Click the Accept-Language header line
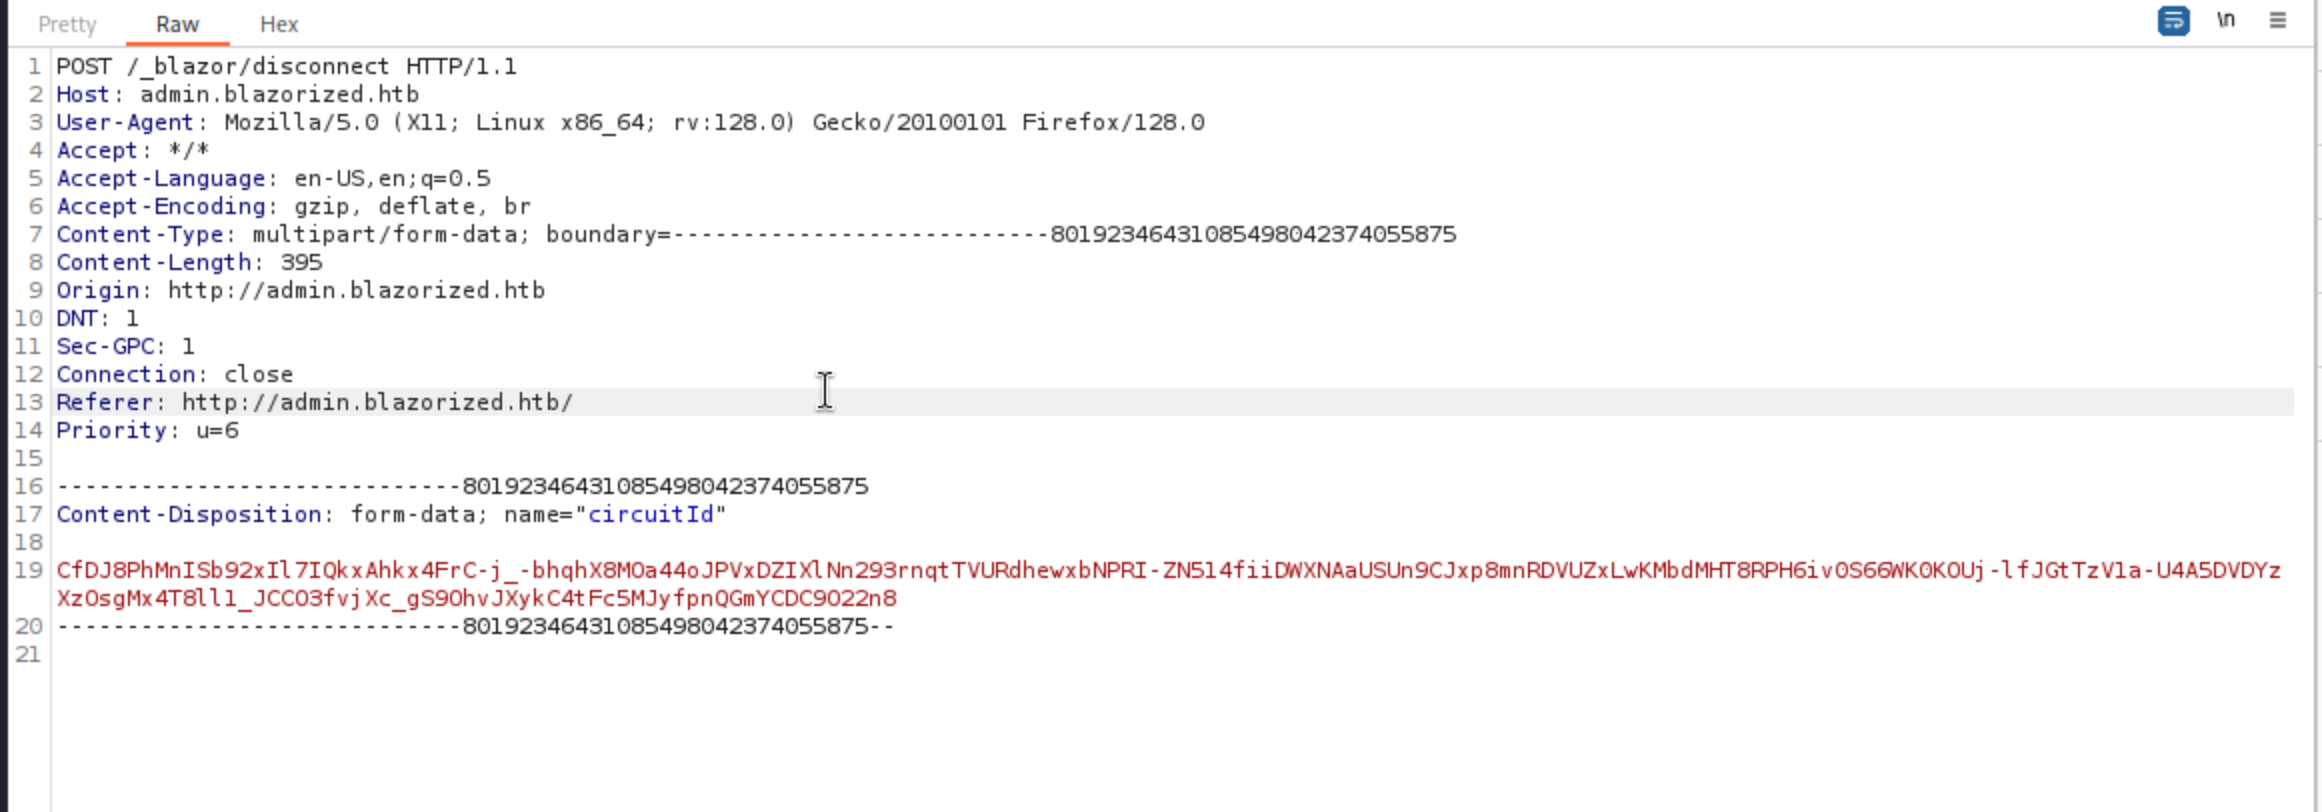2322x812 pixels. pos(273,178)
